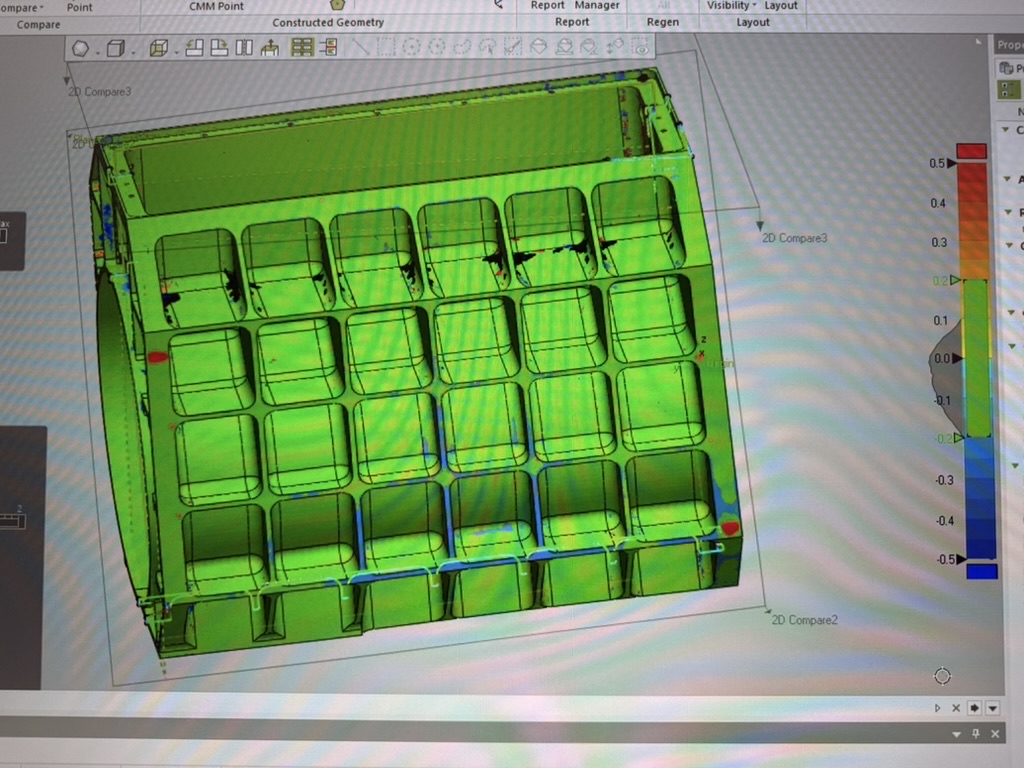Click the rotate view counterclockwise icon

tap(194, 47)
